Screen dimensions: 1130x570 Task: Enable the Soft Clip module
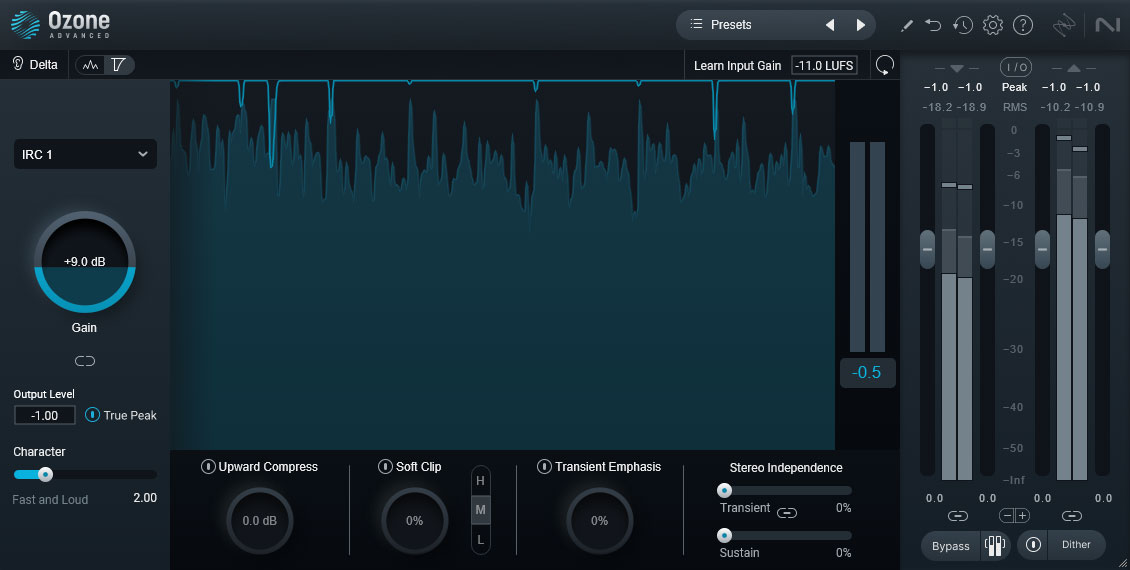[385, 467]
